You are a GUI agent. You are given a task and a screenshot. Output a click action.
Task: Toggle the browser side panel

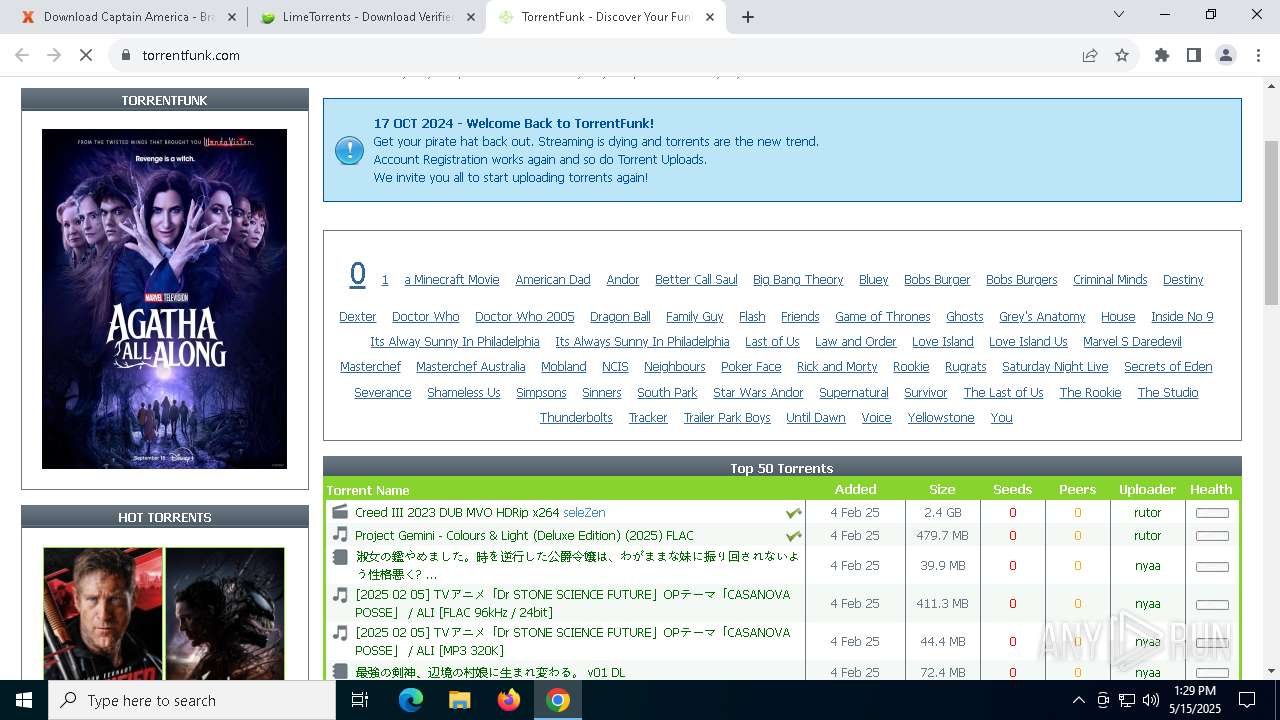pyautogui.click(x=1194, y=55)
